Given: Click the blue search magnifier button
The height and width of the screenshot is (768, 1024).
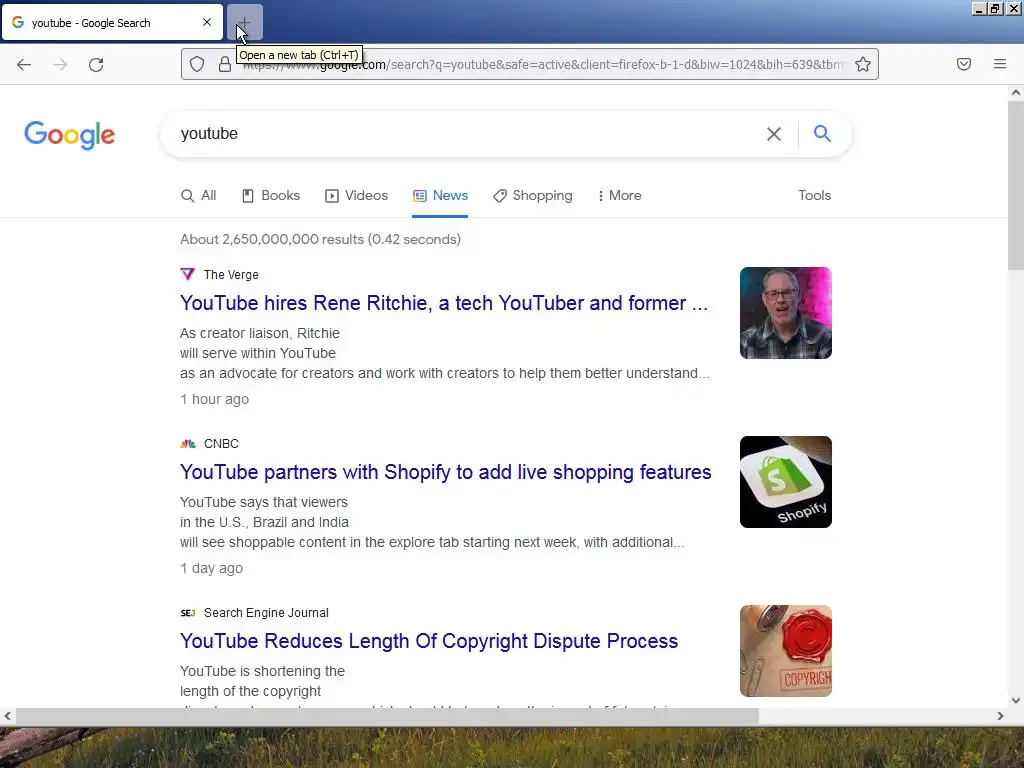Looking at the screenshot, I should click(822, 133).
